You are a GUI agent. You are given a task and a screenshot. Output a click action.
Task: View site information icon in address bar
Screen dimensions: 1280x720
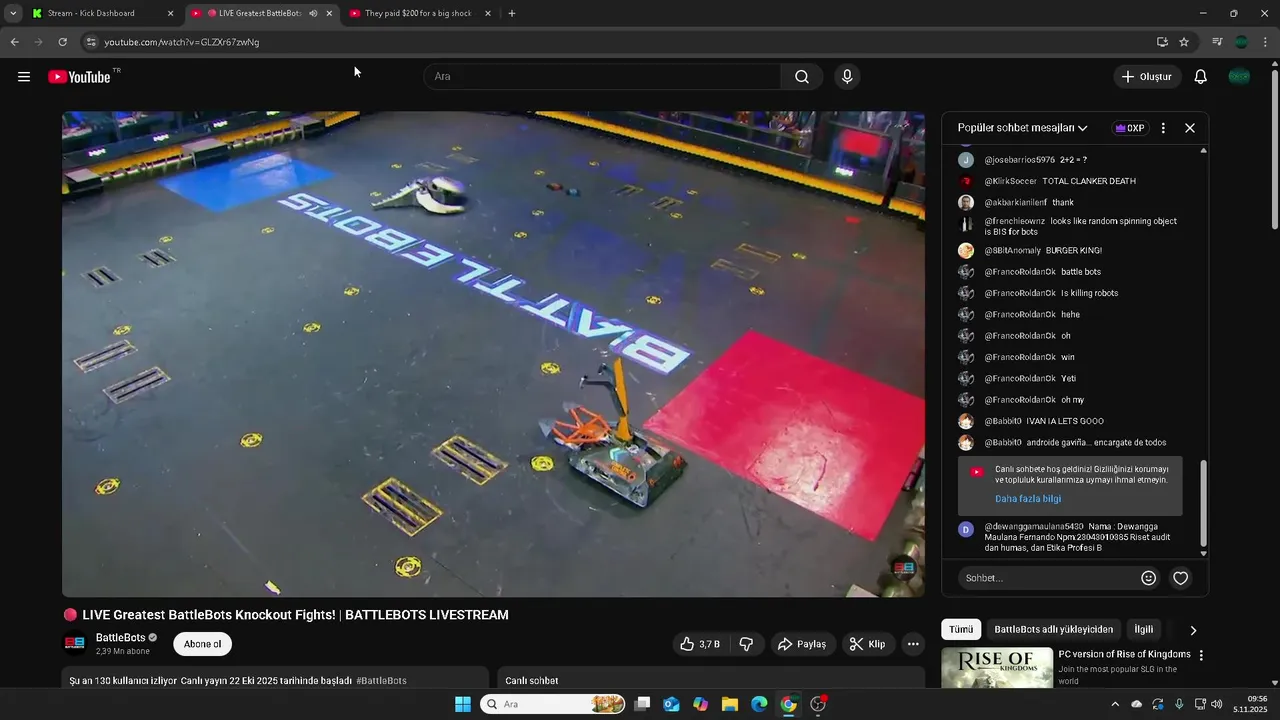pos(91,42)
